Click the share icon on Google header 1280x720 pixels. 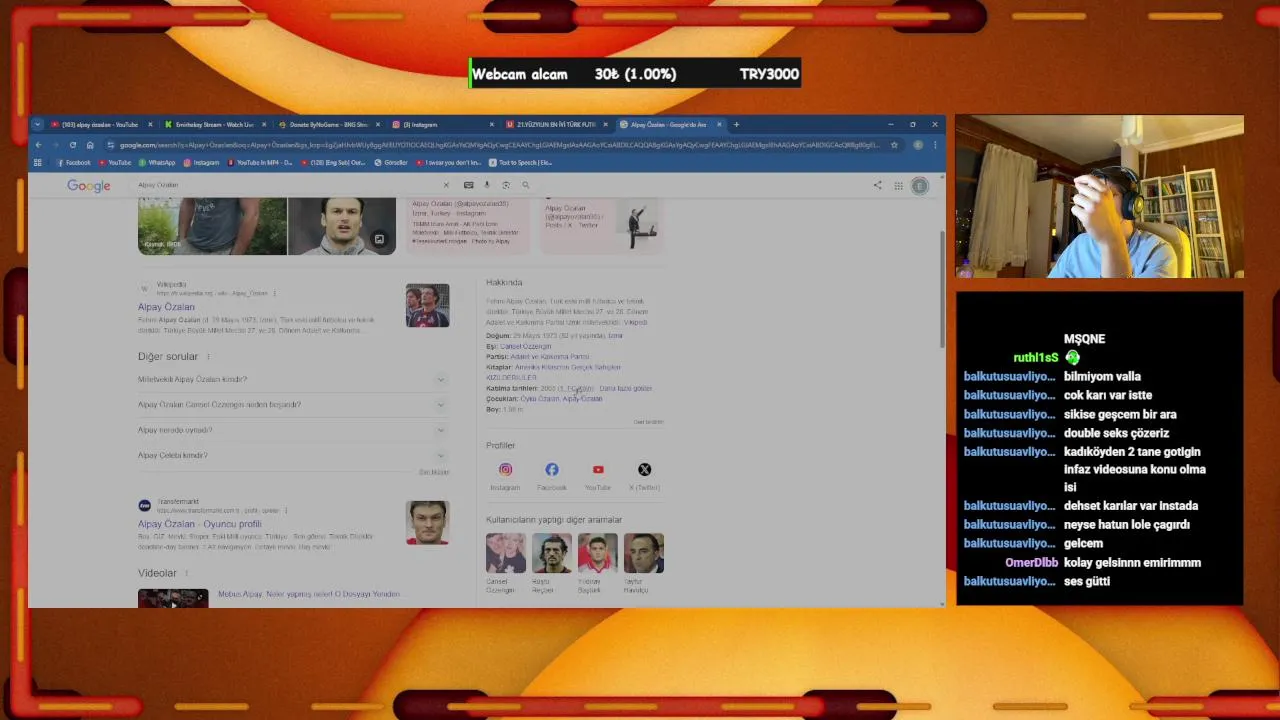click(877, 185)
